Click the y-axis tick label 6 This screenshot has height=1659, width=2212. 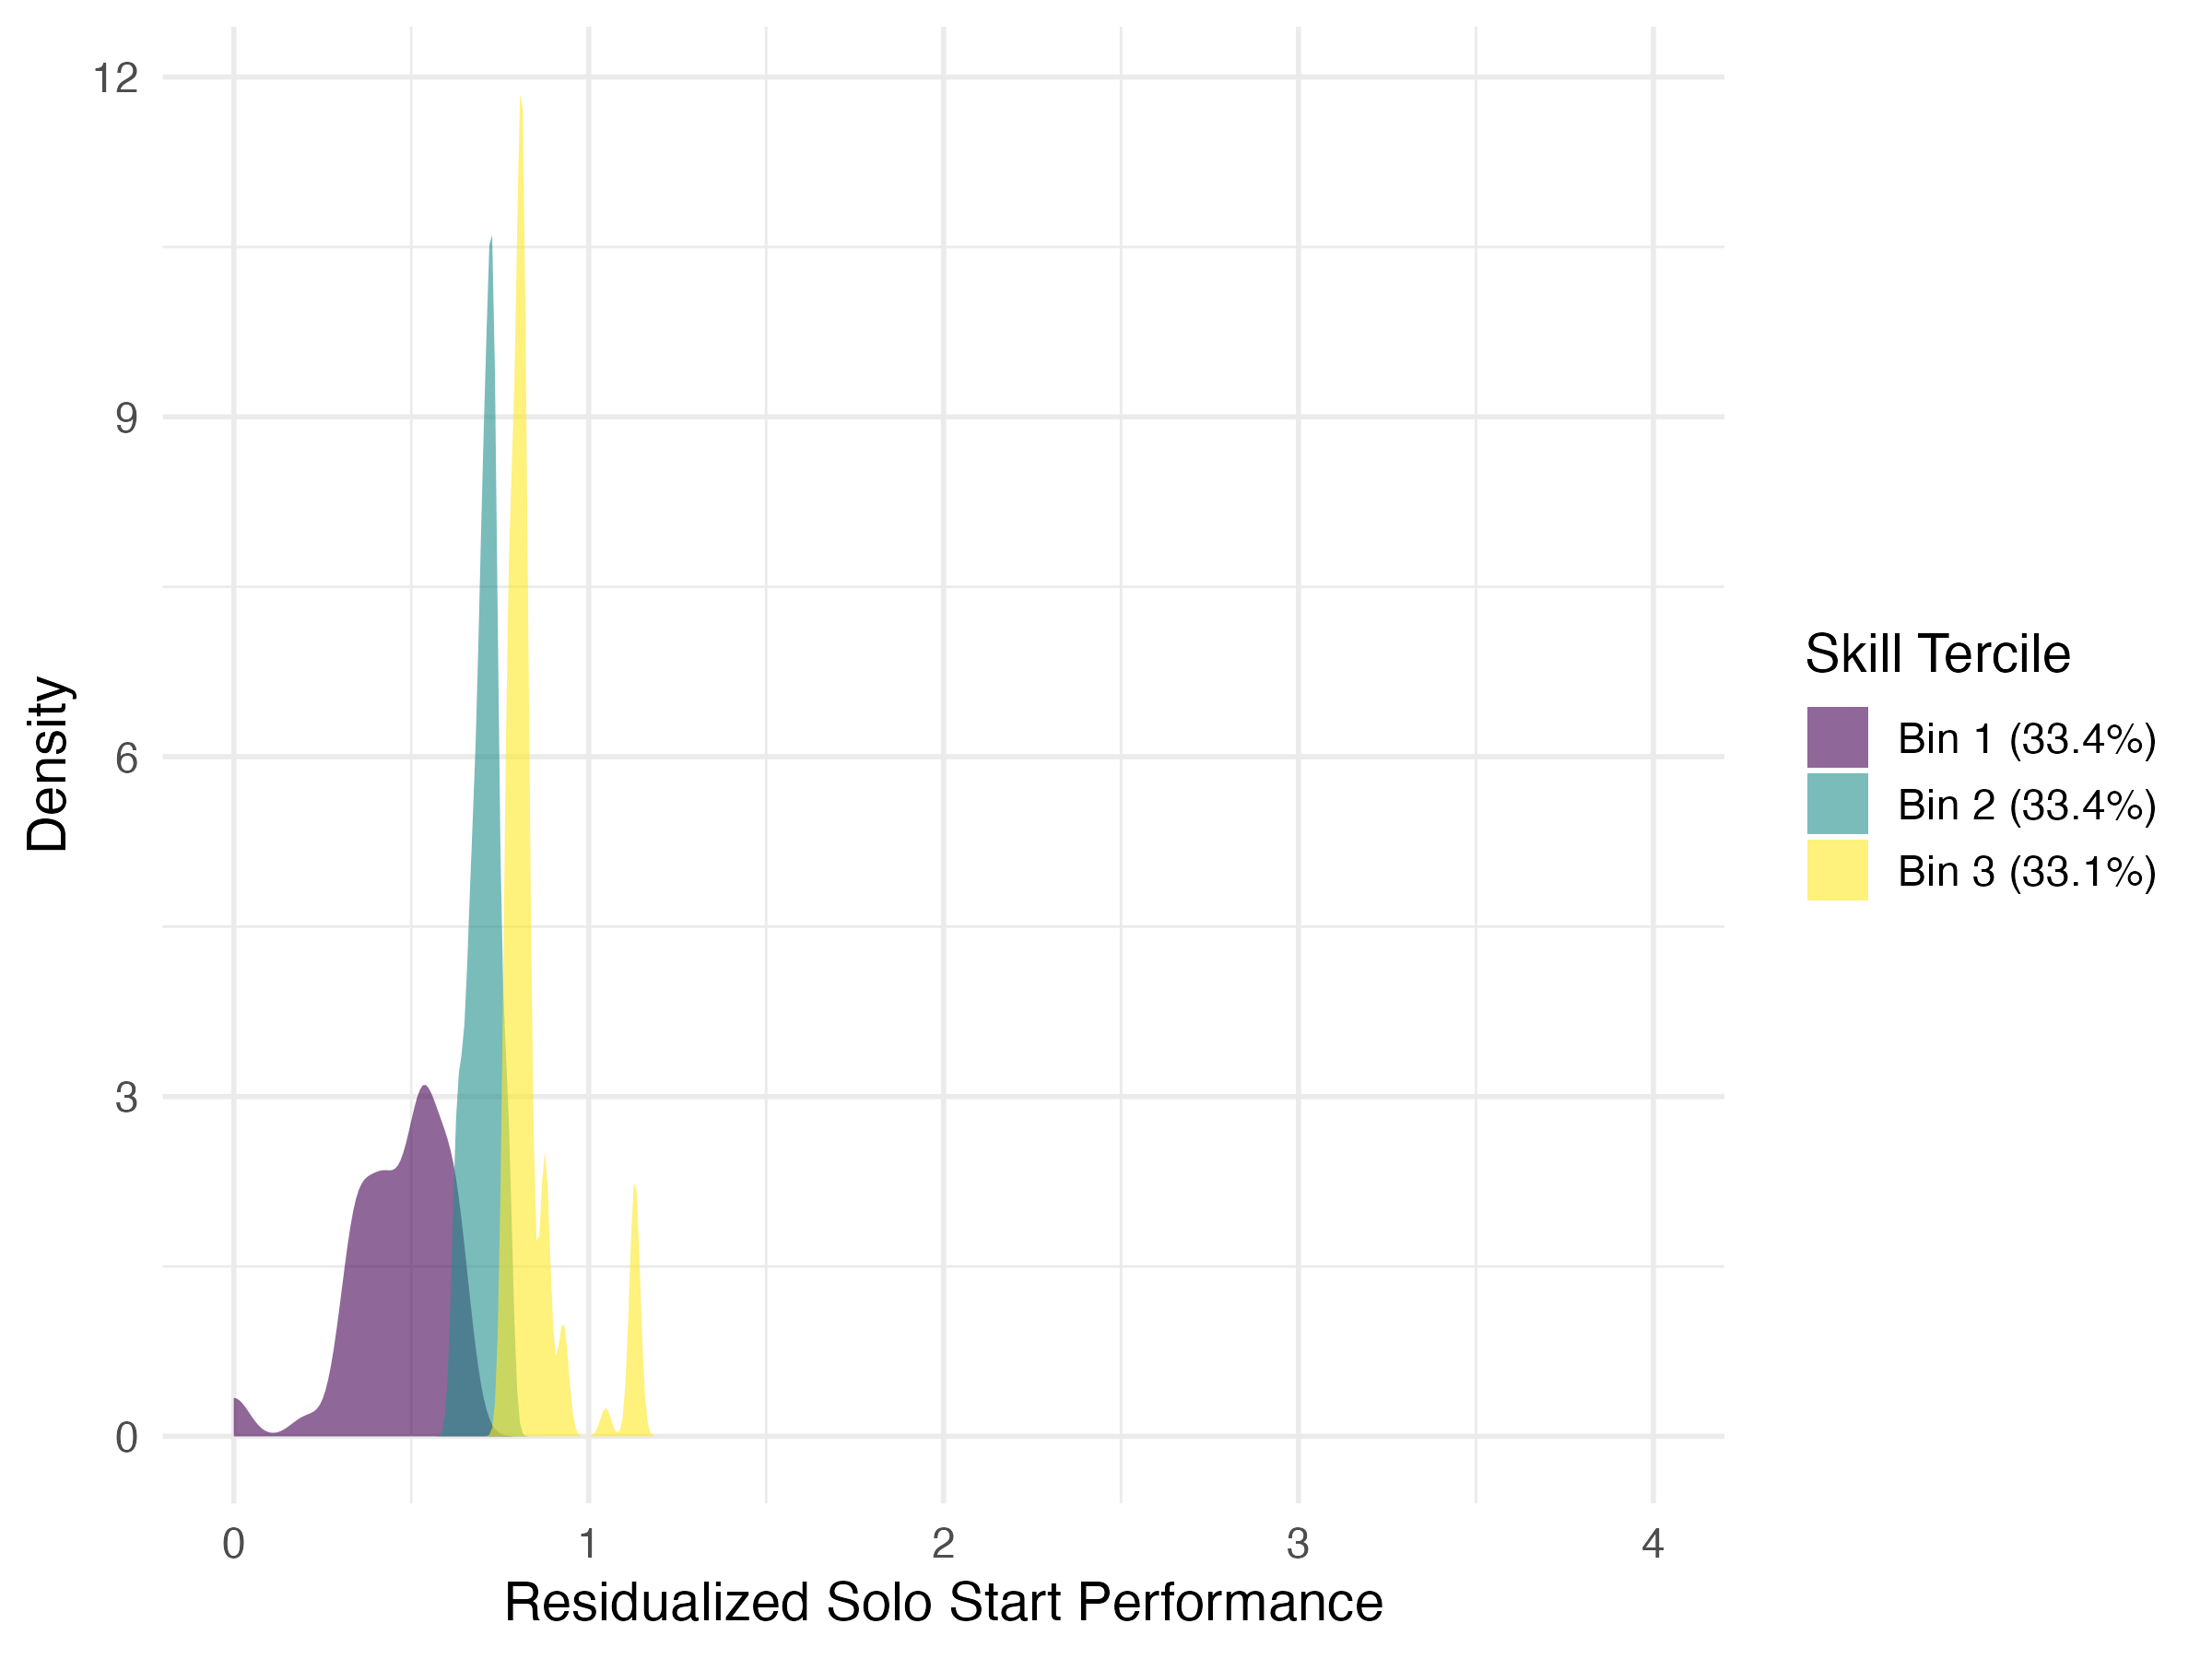126,758
